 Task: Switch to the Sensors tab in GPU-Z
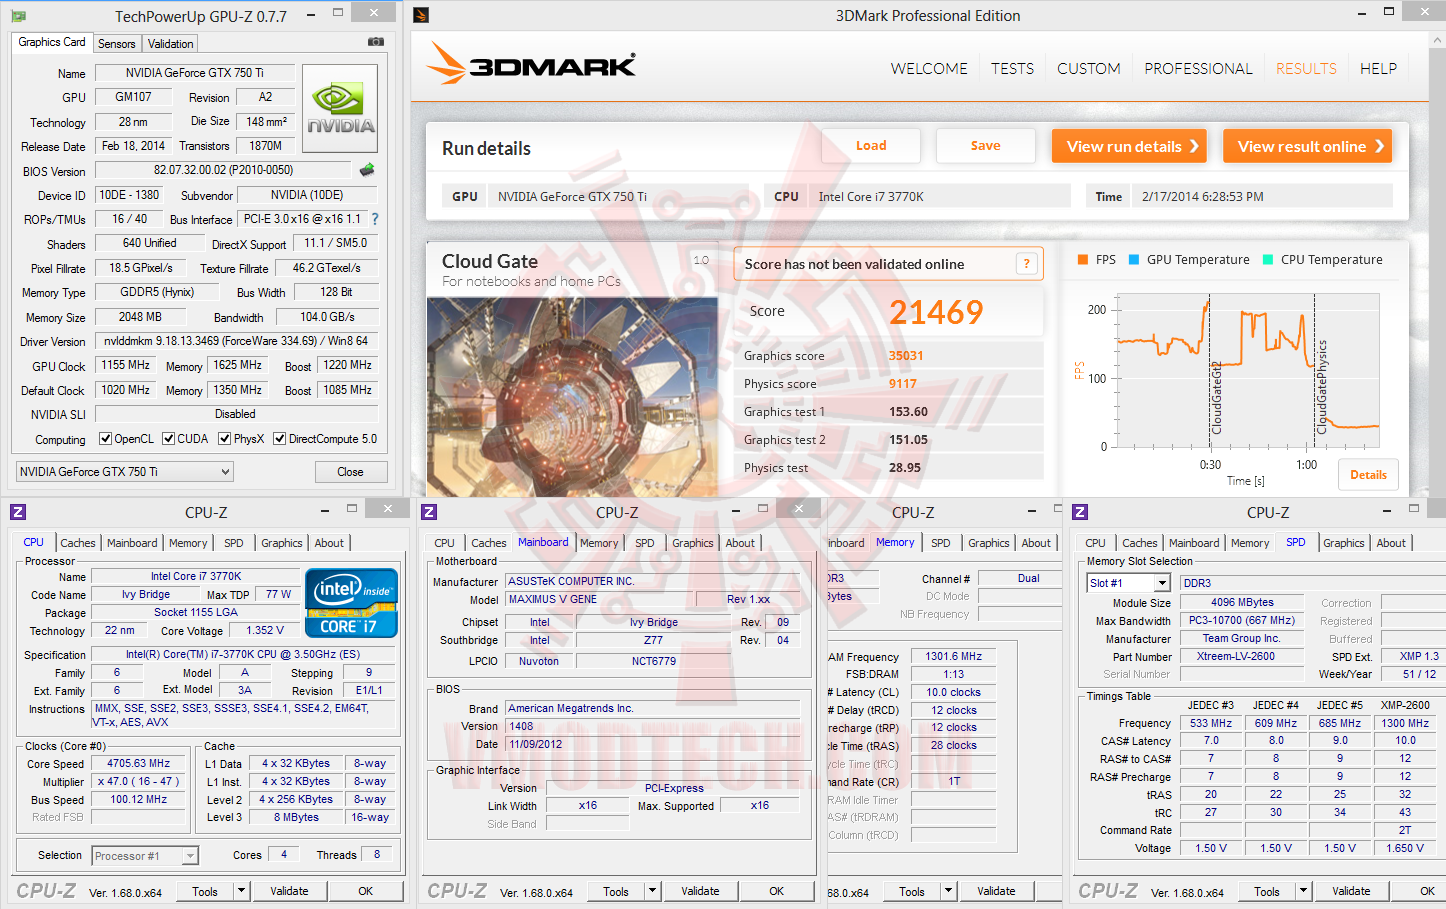[x=117, y=44]
